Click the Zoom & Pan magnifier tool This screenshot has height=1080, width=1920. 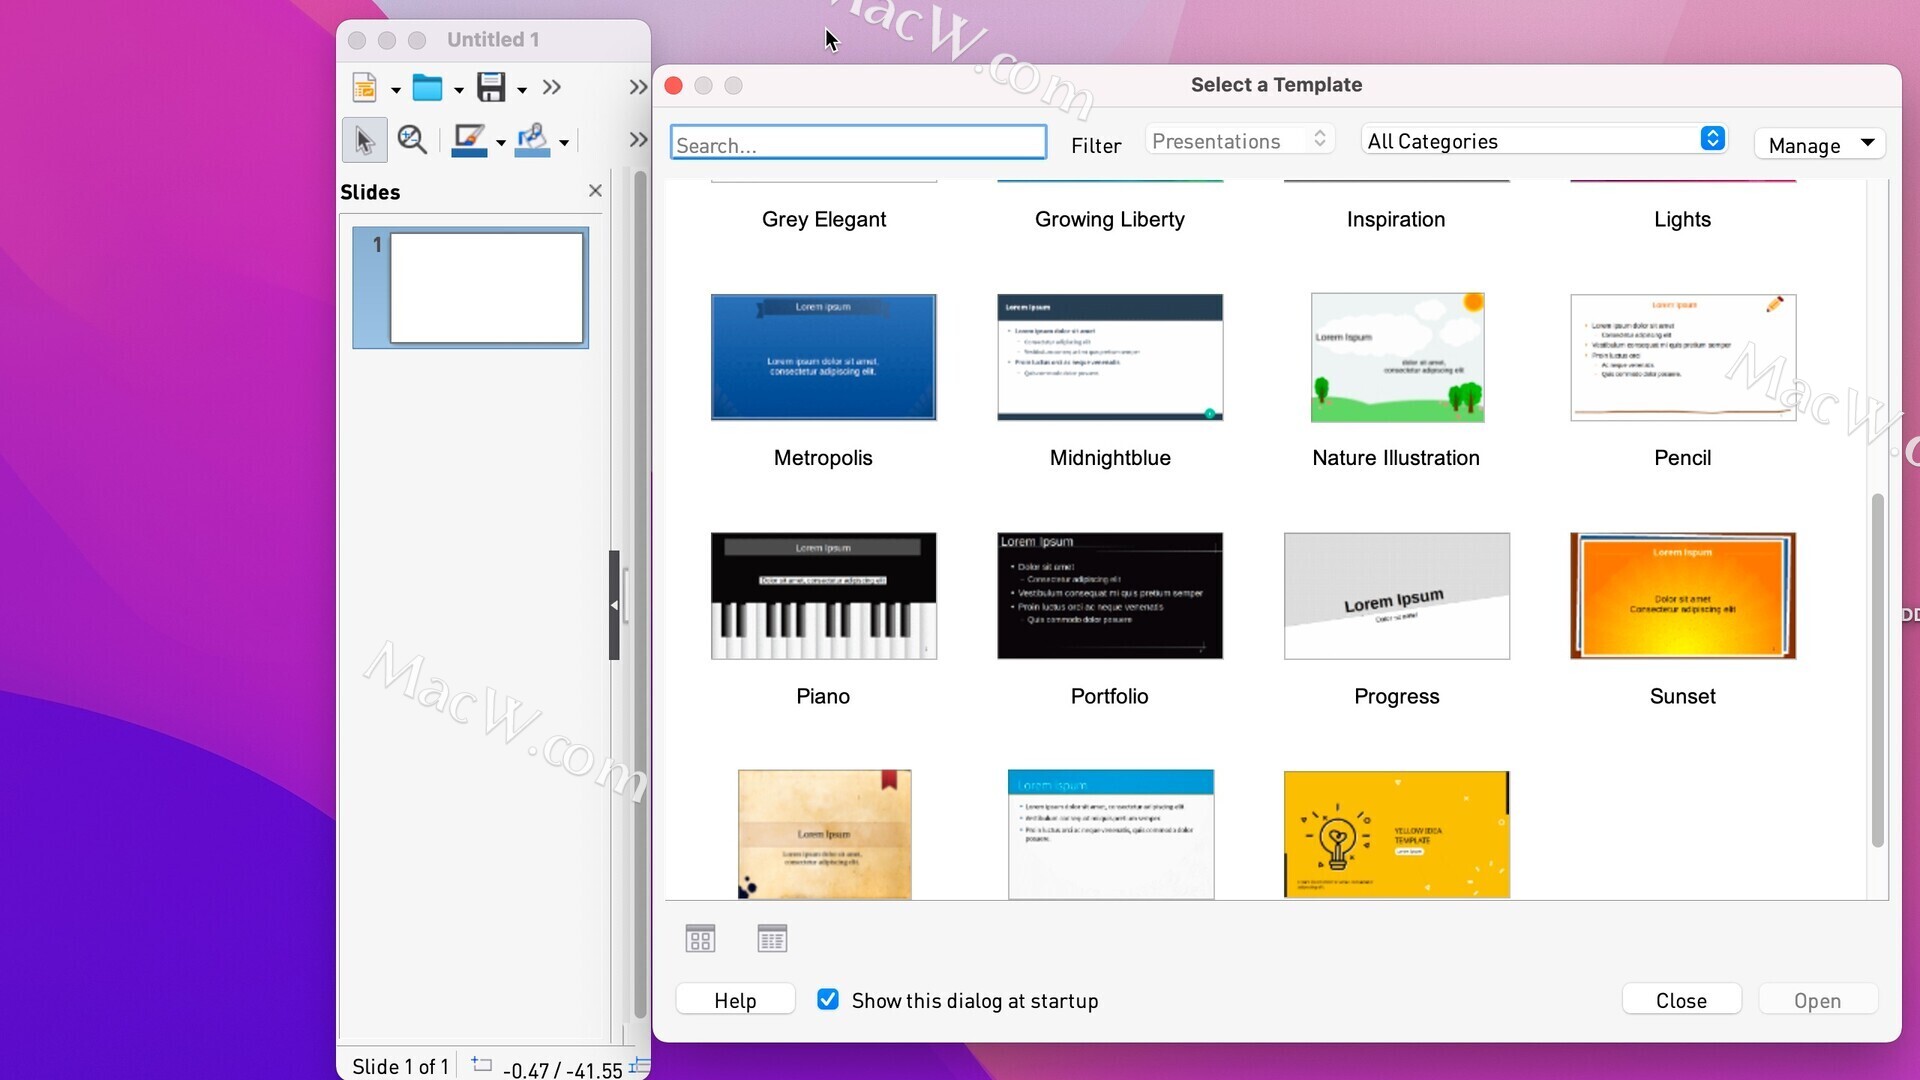pyautogui.click(x=412, y=140)
